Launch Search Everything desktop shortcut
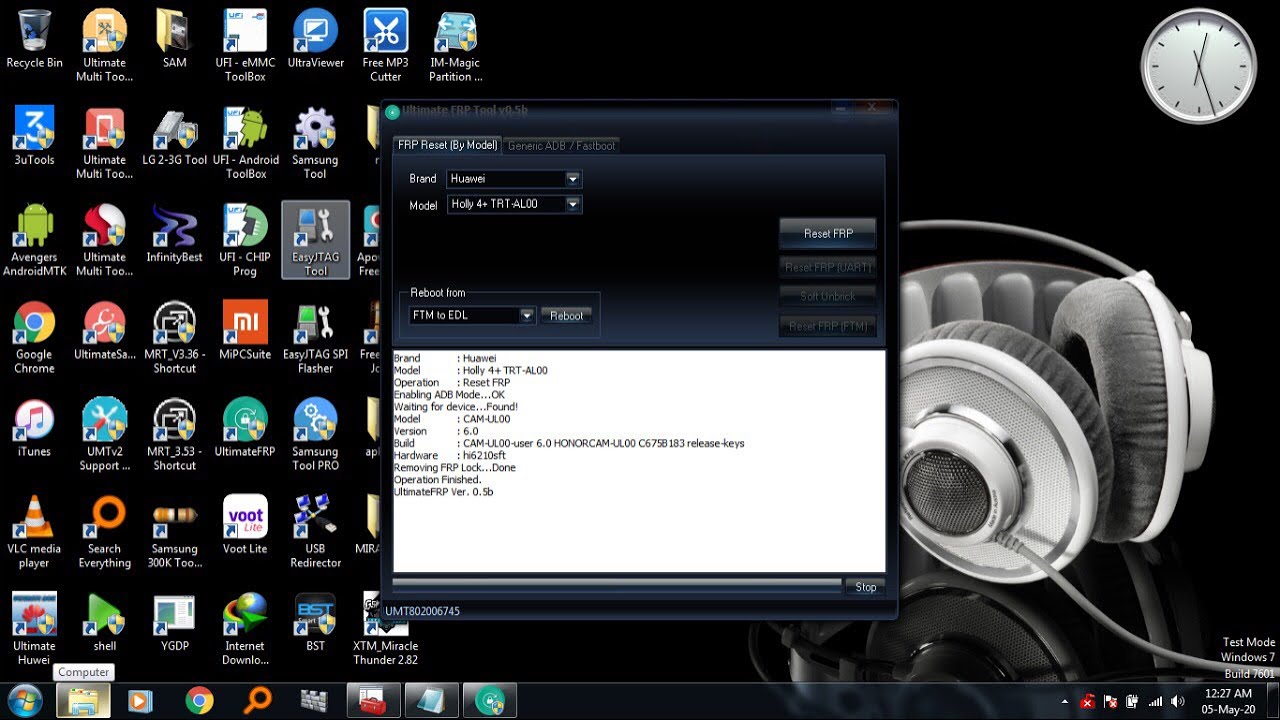Screen dimensions: 1280x720 point(104,531)
